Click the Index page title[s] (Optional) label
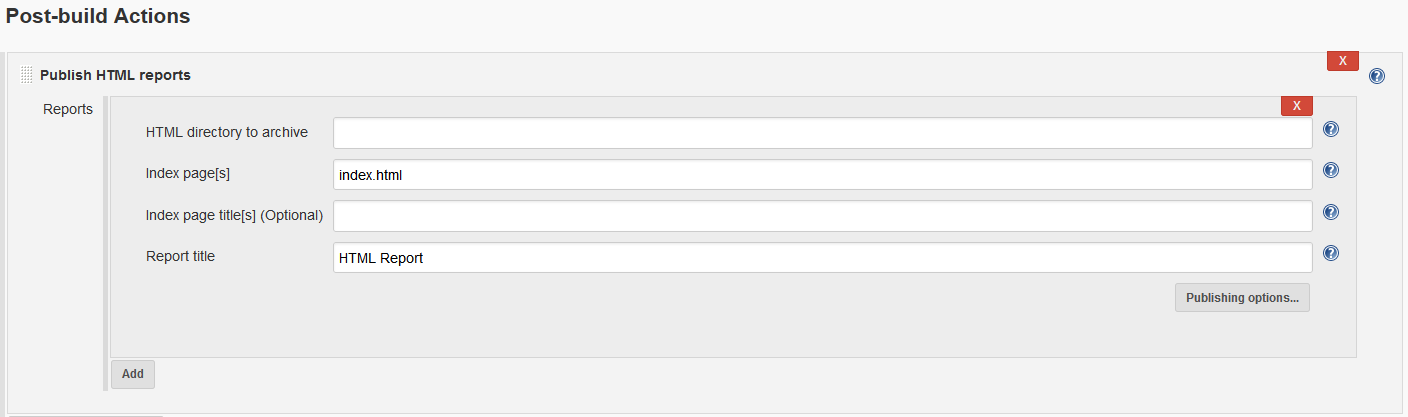1408x417 pixels. tap(235, 214)
